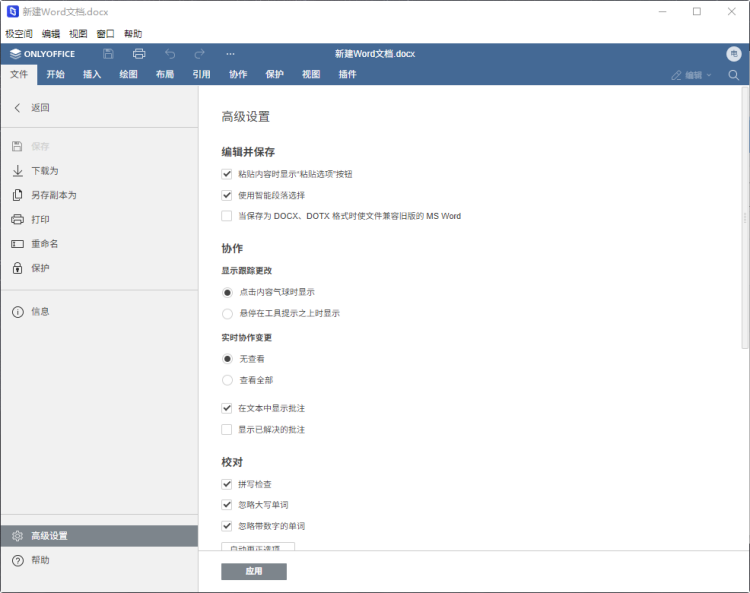
Task: Click the 应用 apply button
Action: pos(254,572)
